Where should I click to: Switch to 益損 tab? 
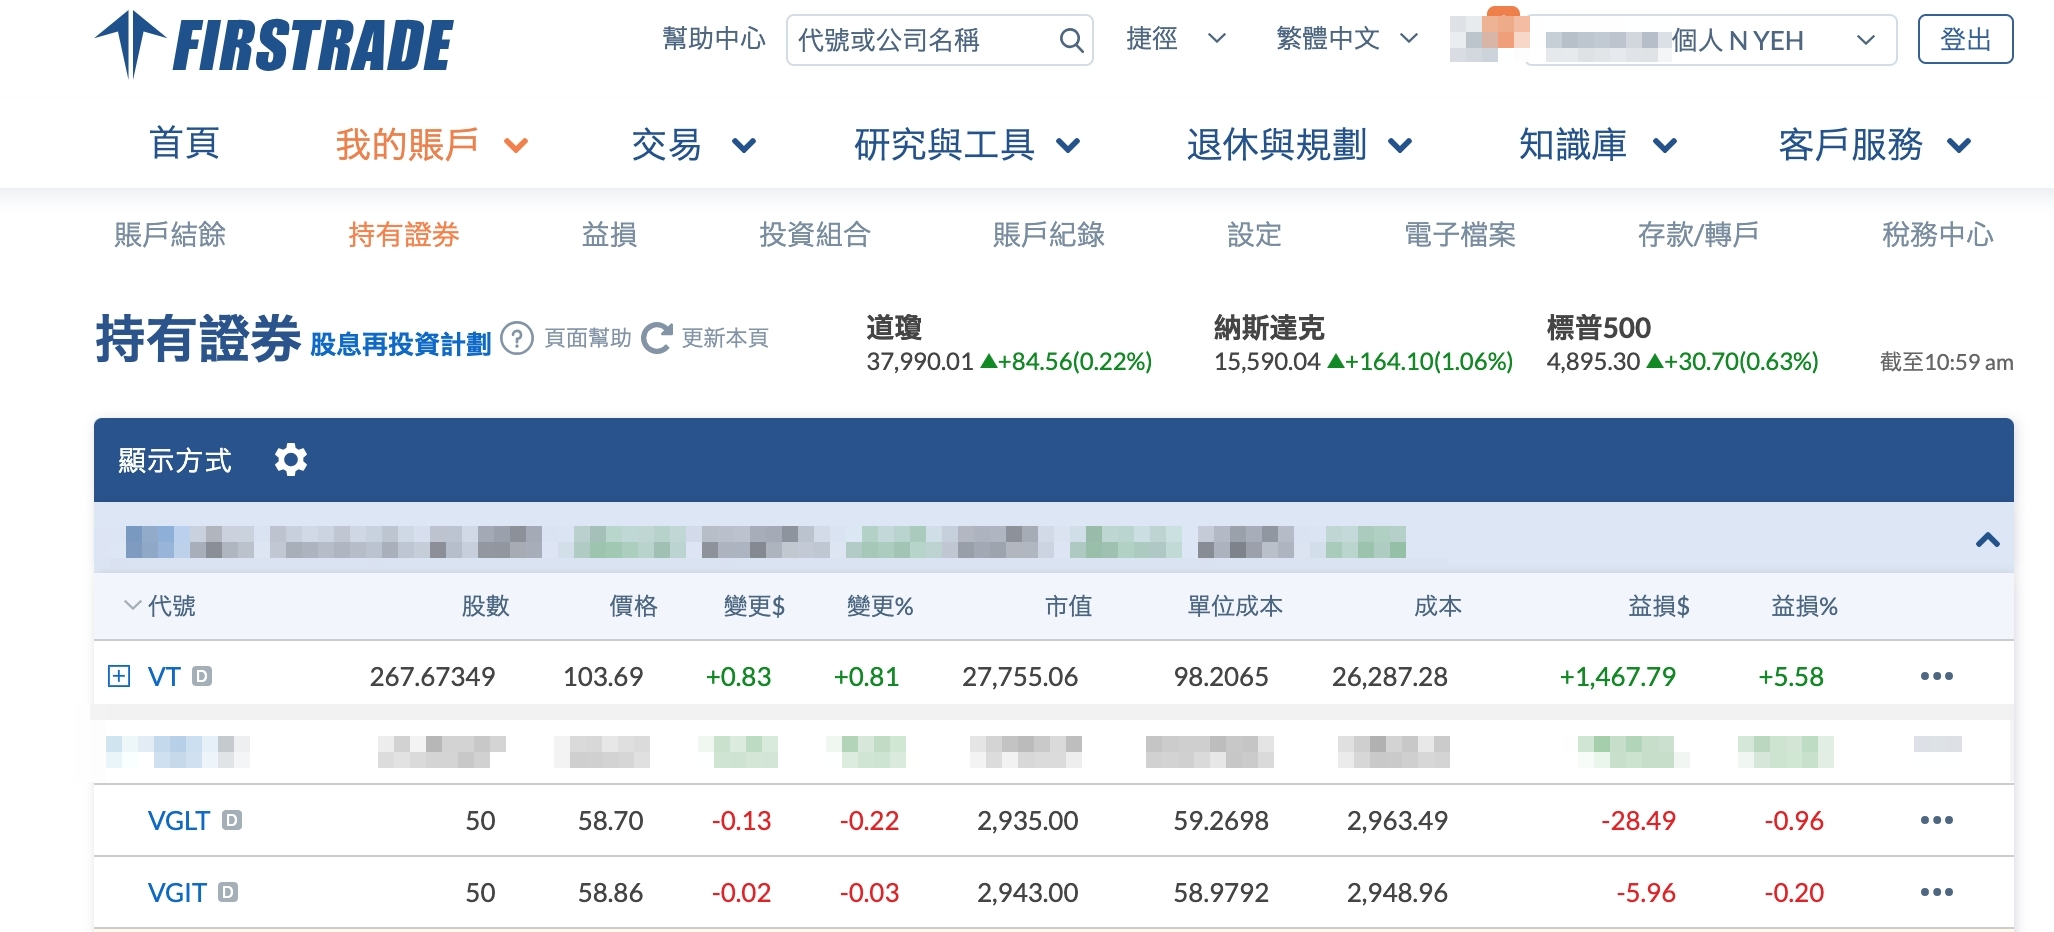click(610, 235)
